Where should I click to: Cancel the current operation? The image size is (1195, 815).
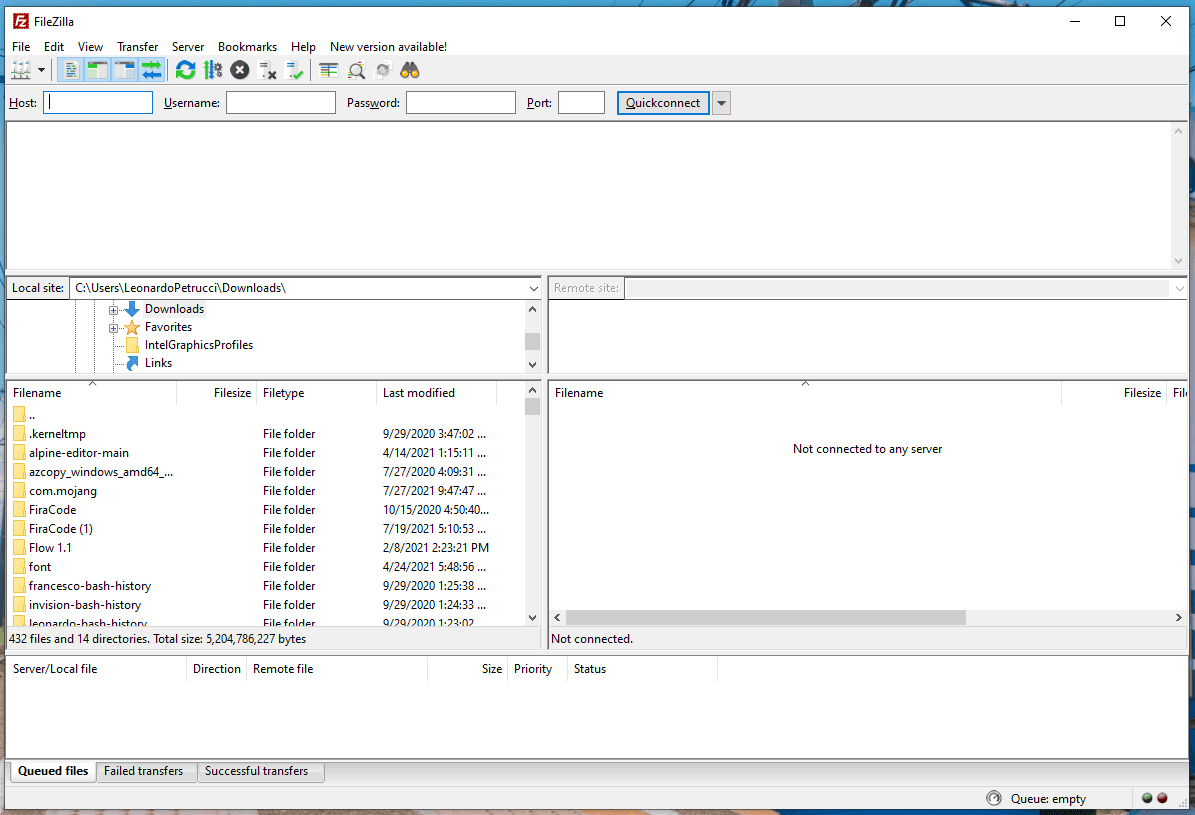[240, 70]
